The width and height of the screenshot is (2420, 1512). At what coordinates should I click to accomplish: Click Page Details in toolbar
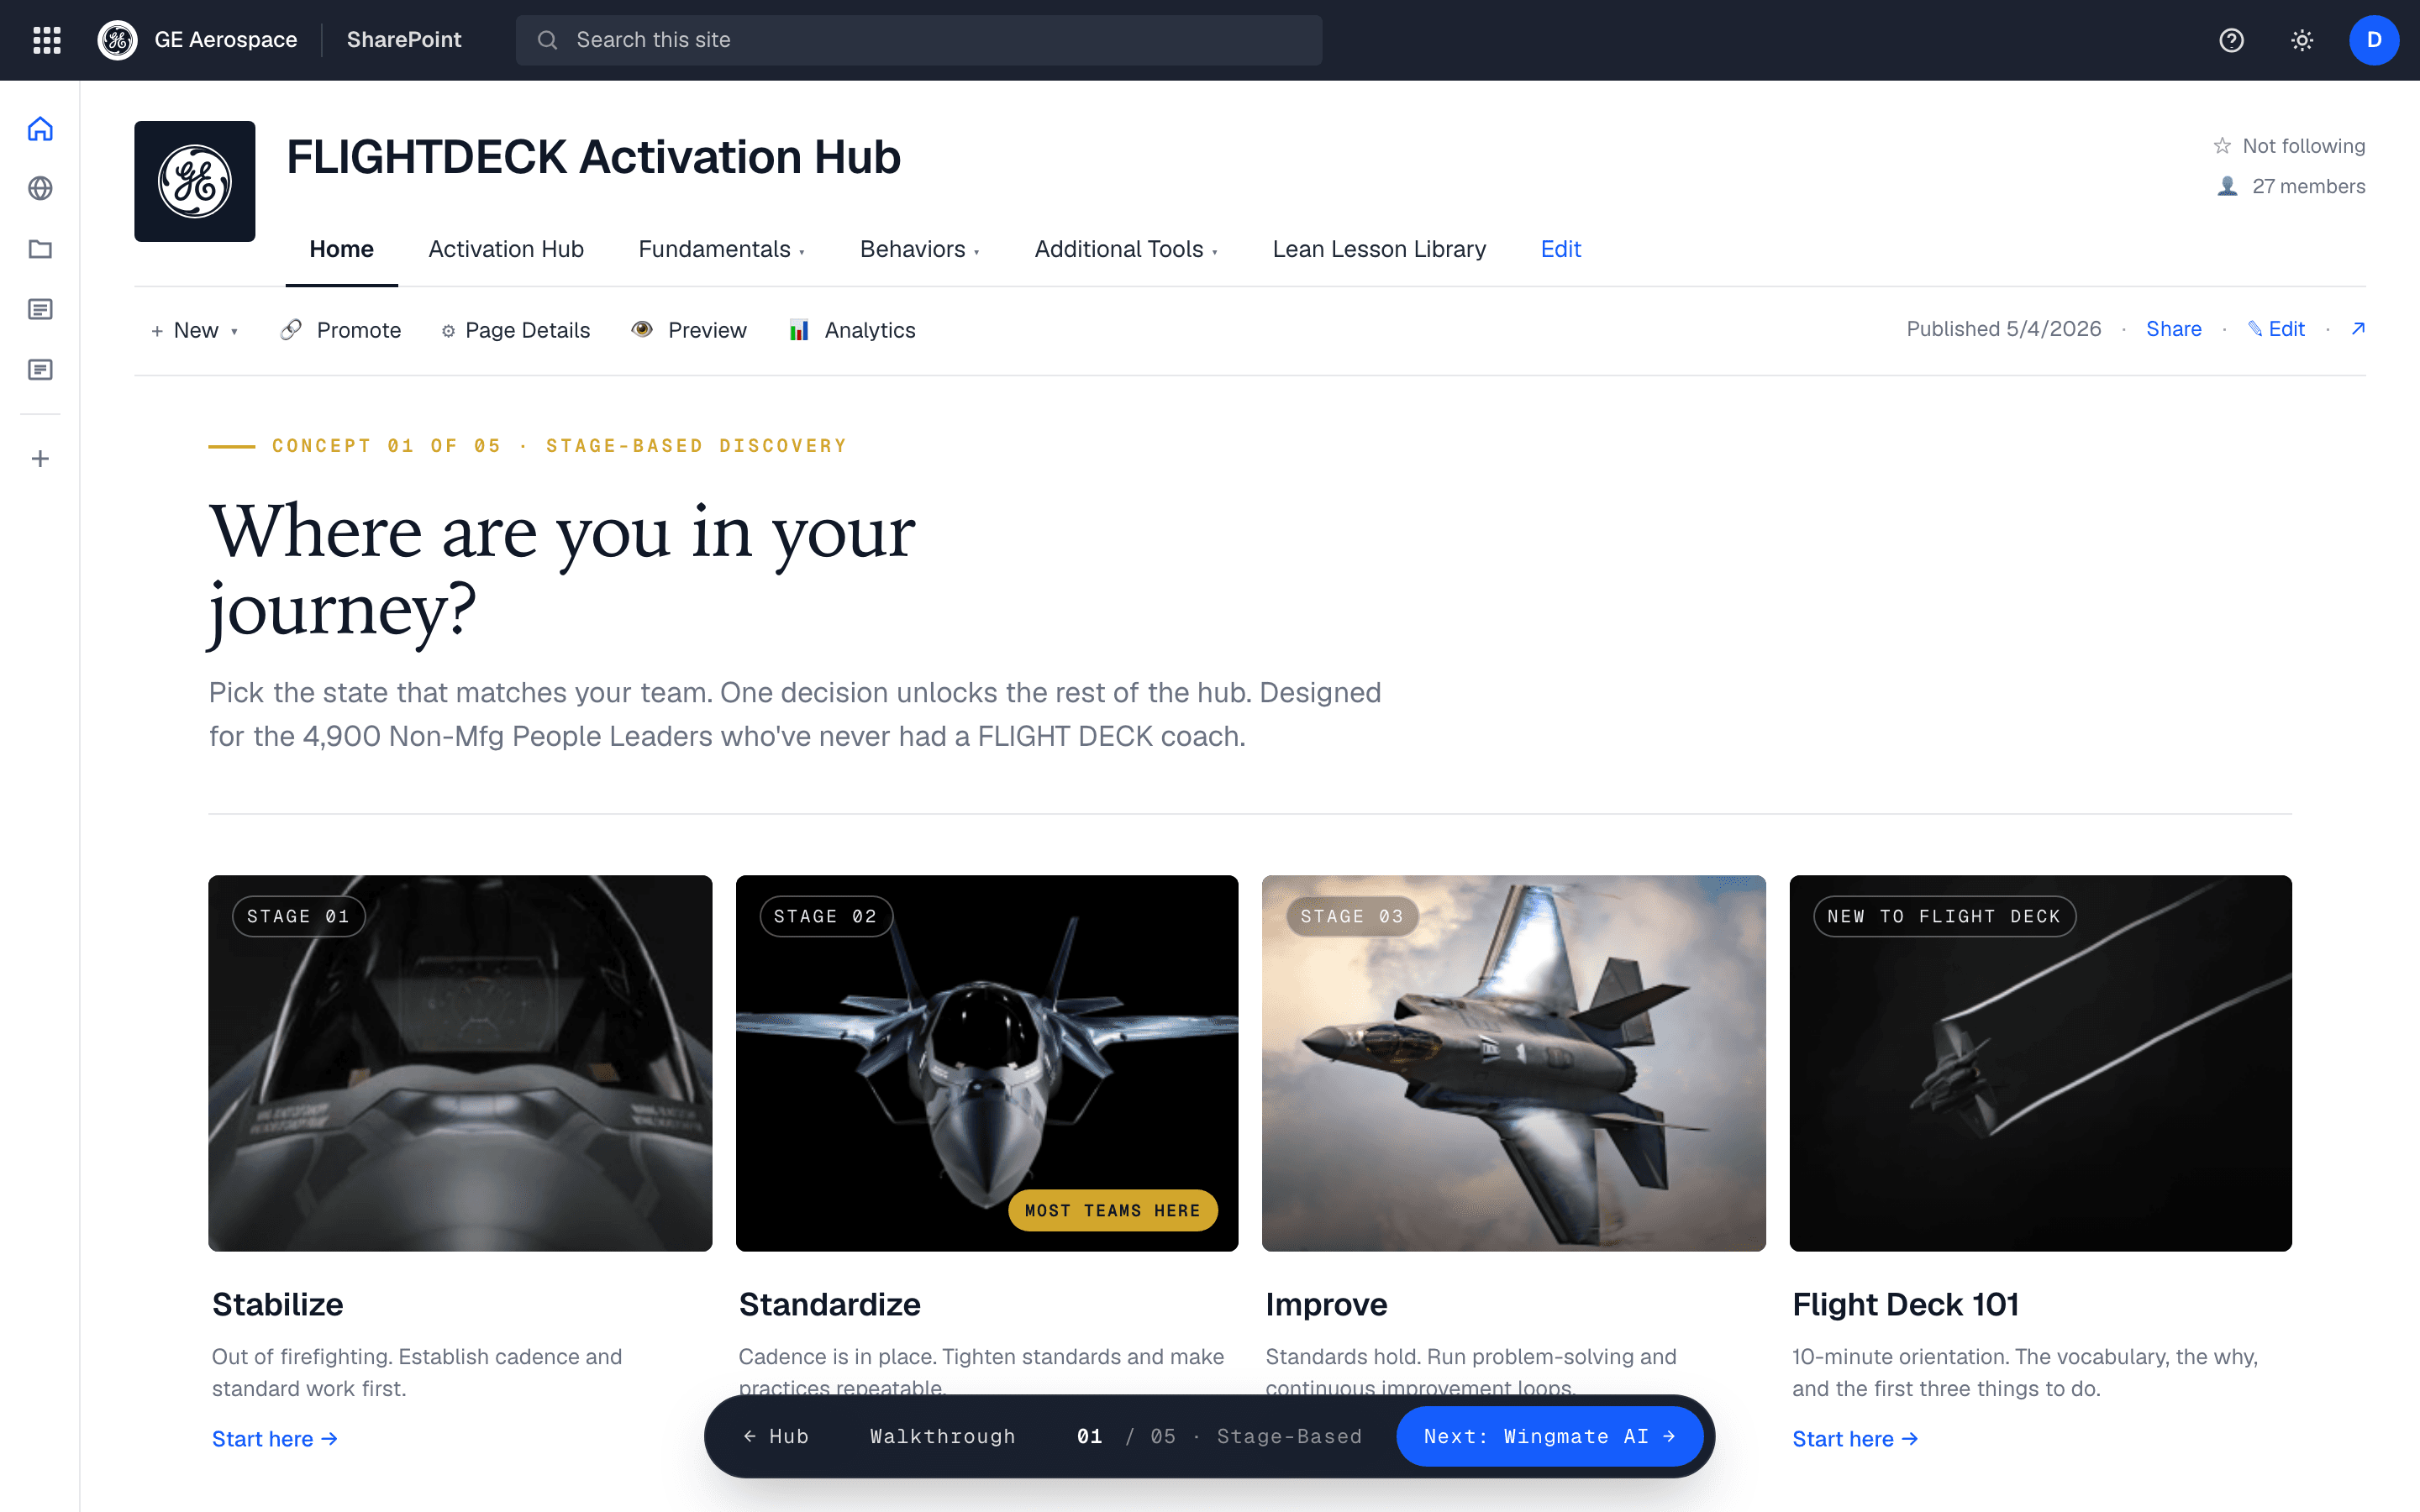(516, 330)
